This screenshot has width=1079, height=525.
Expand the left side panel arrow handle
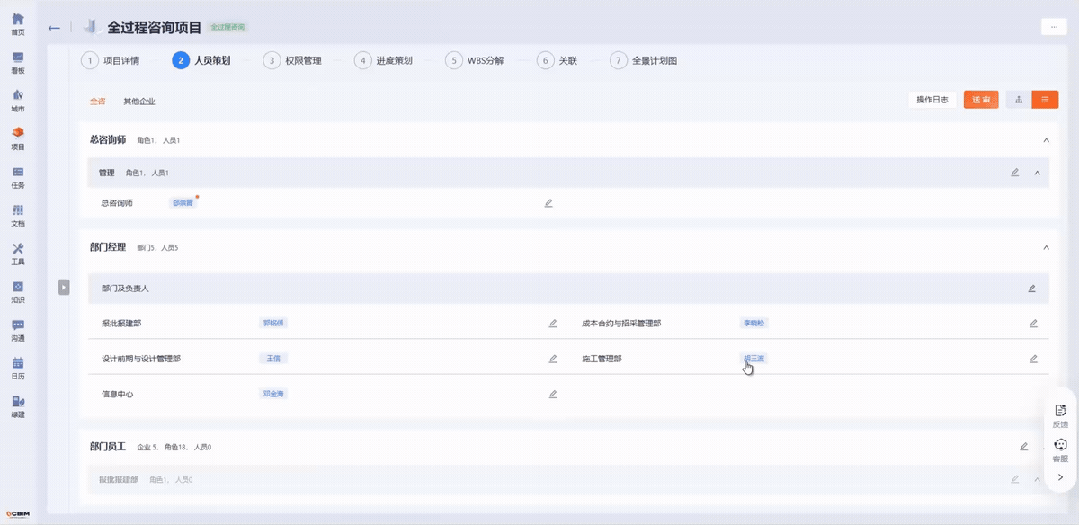click(x=63, y=286)
